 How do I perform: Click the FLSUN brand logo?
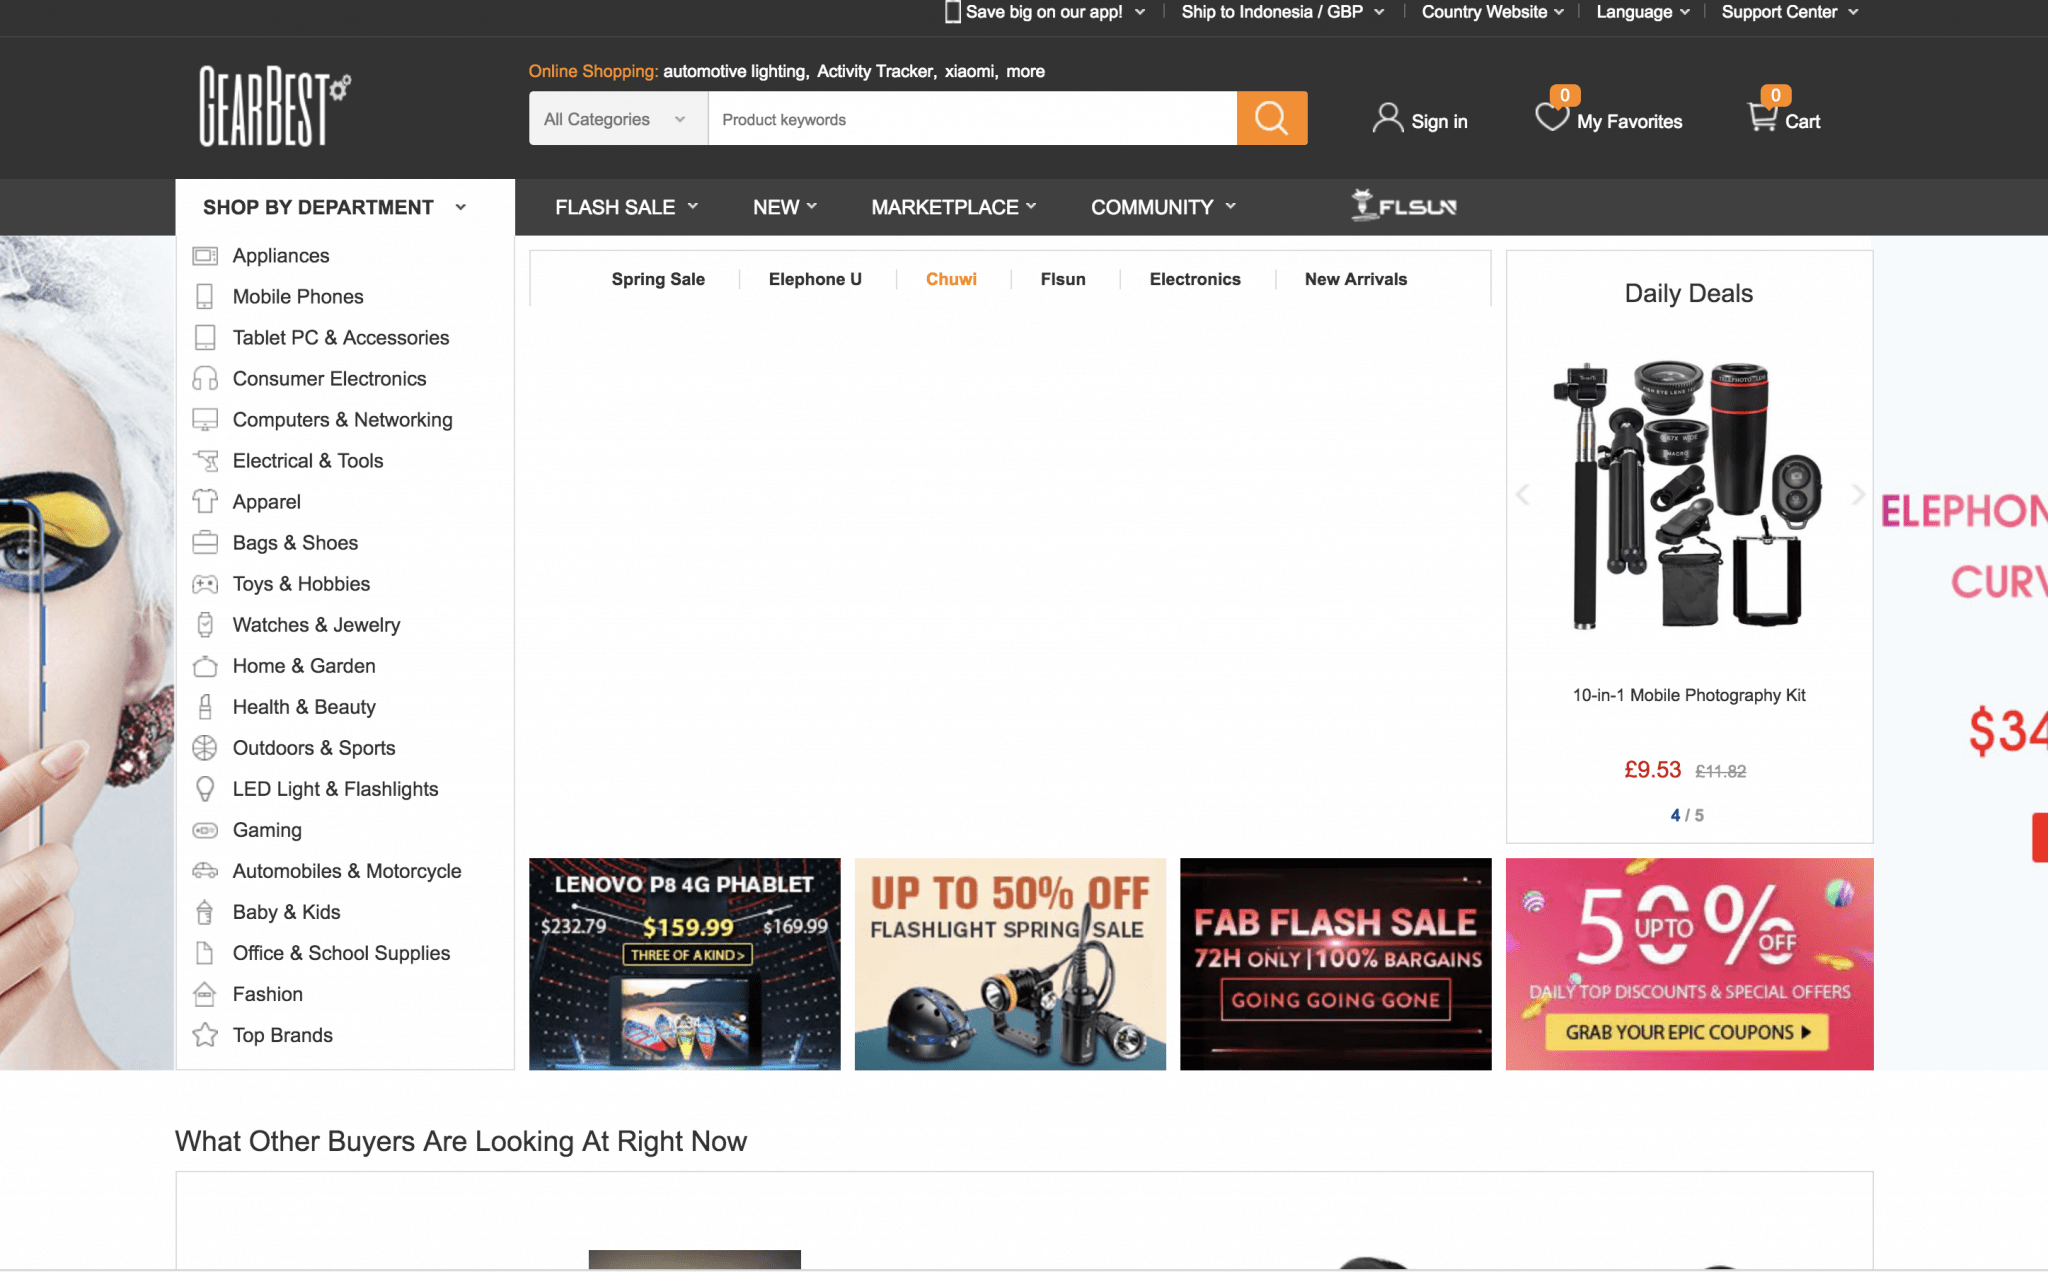[x=1404, y=205]
